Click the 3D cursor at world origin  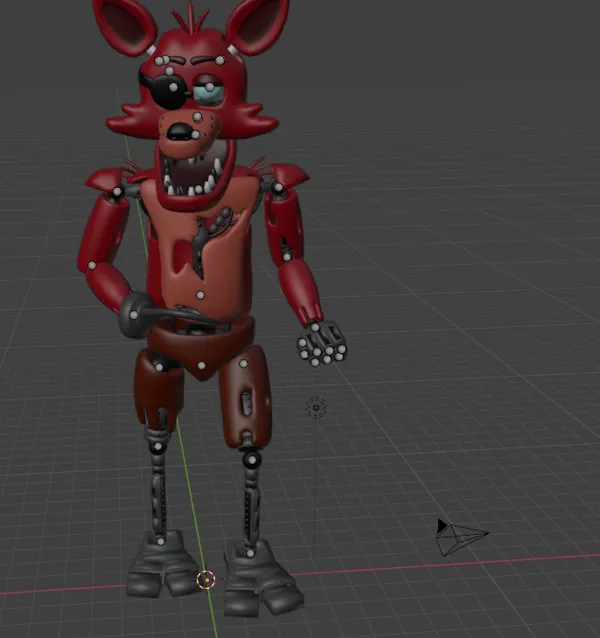point(206,580)
